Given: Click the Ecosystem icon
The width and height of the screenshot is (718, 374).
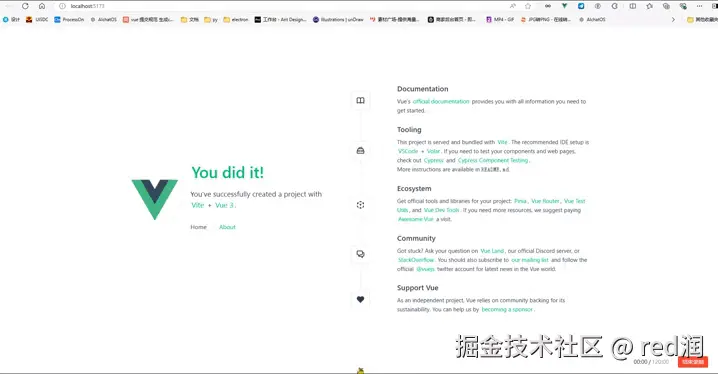Looking at the screenshot, I should point(360,205).
